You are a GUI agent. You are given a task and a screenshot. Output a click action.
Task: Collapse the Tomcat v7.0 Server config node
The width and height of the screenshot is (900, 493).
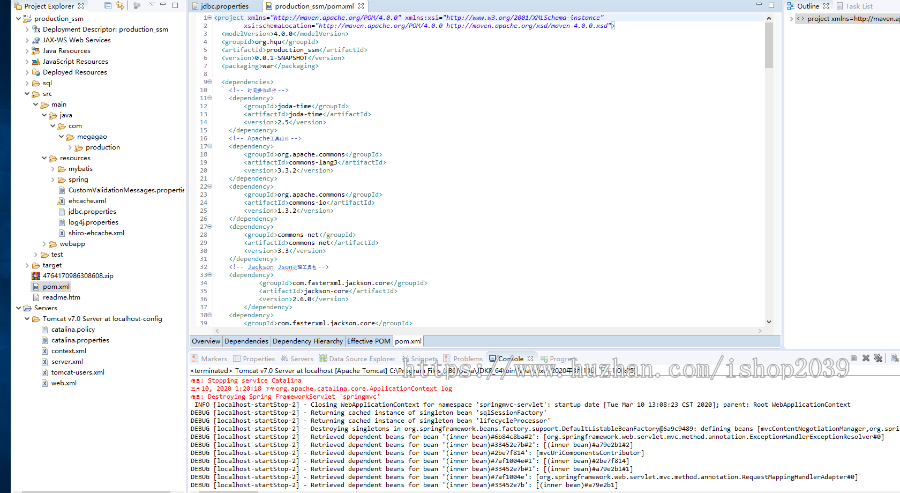(26, 318)
